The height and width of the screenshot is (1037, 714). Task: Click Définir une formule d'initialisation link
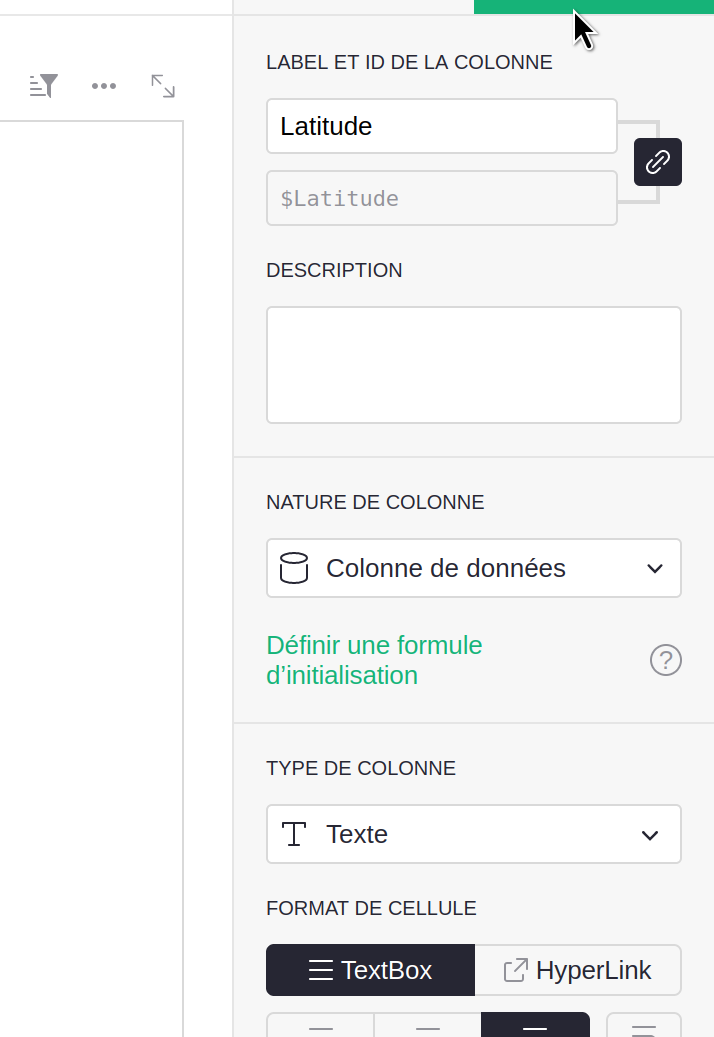pyautogui.click(x=374, y=660)
